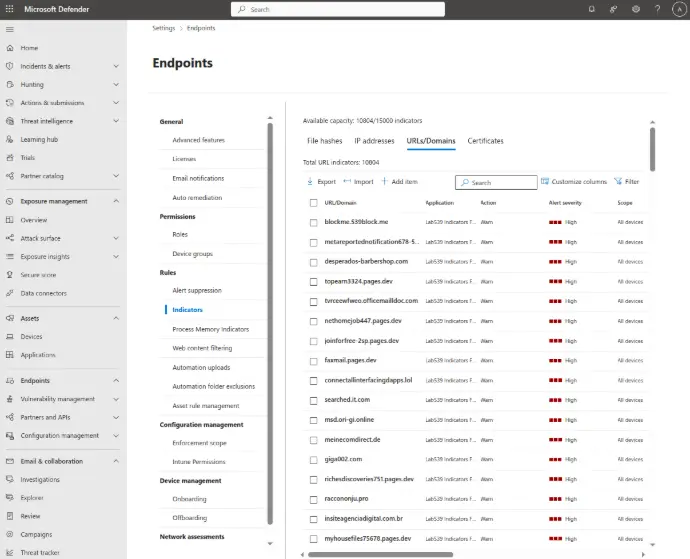690x559 pixels.
Task: Click the Data connectors icon
Action: [10, 293]
